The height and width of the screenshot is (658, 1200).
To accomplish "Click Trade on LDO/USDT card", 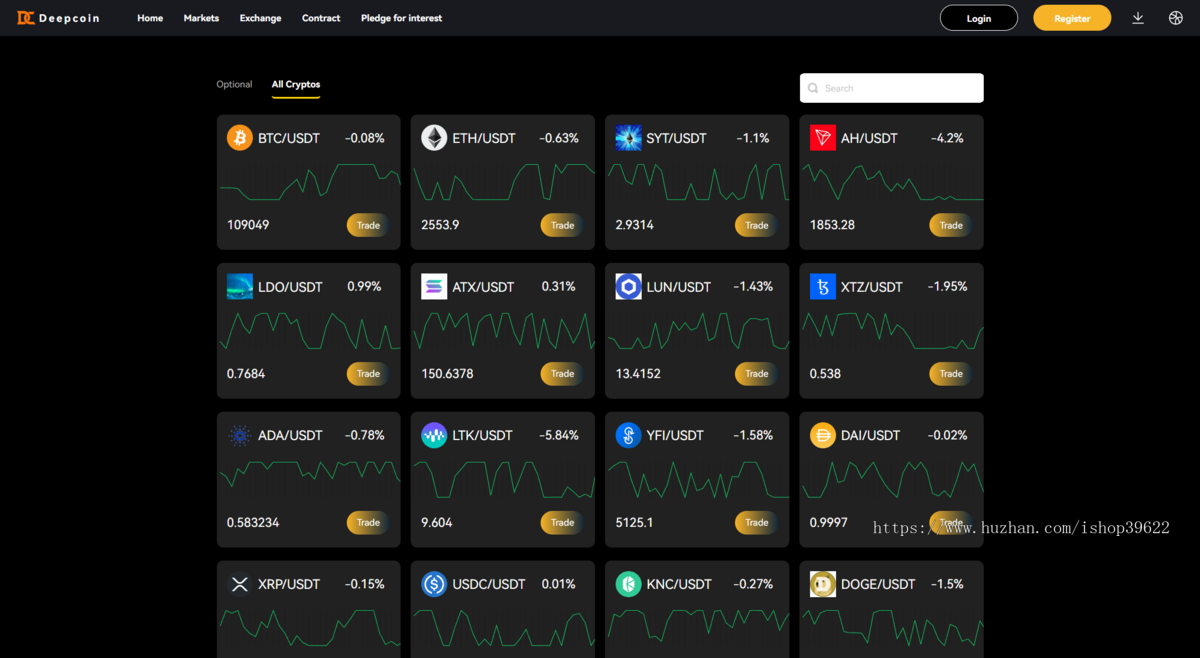I will tap(368, 374).
